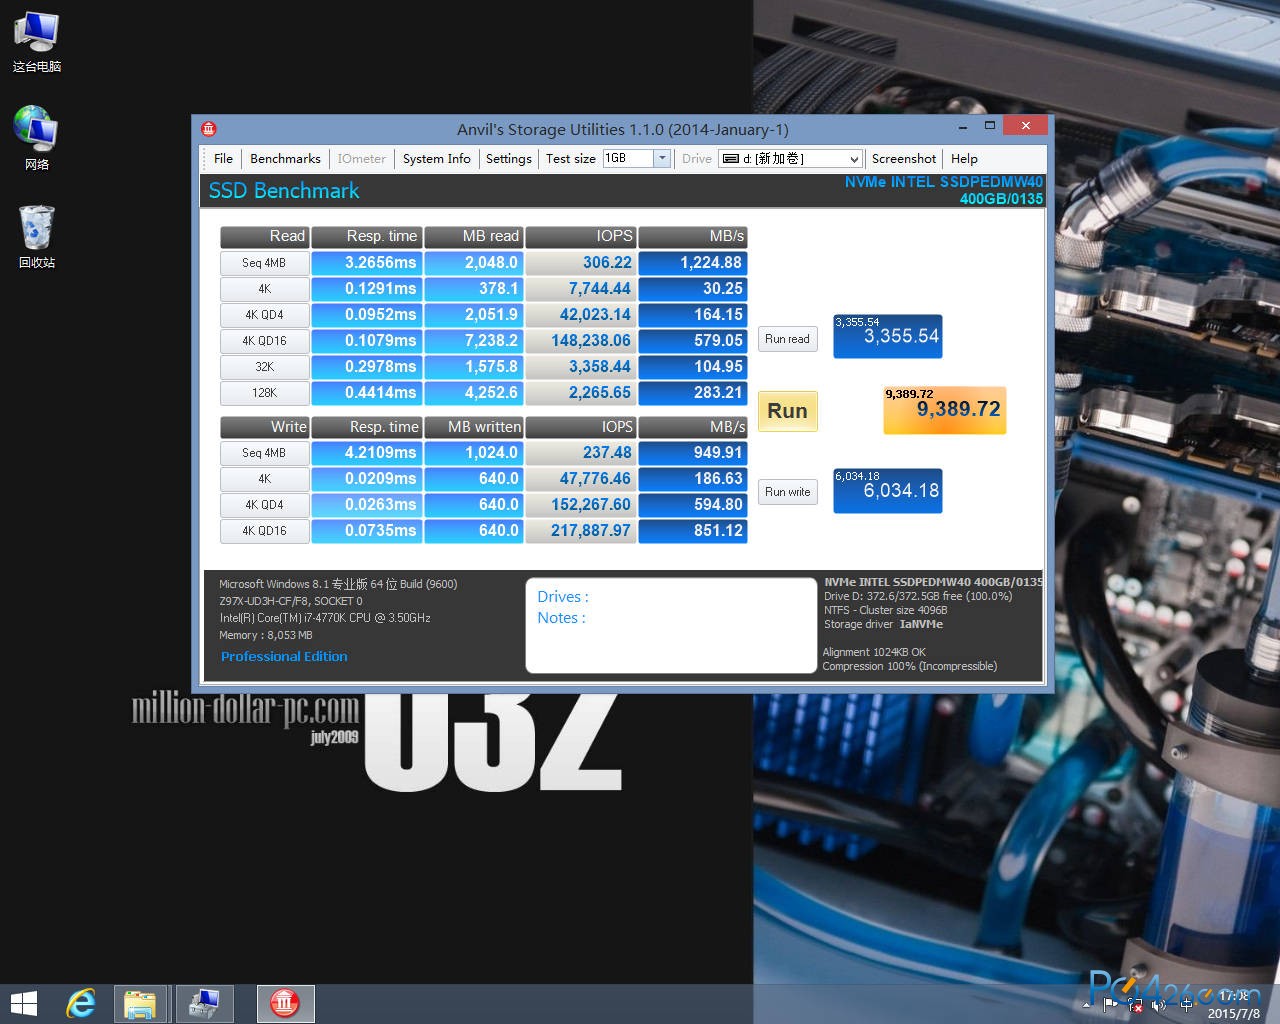Select the Anvil's Storage Utilities taskbar icon

tap(285, 1003)
